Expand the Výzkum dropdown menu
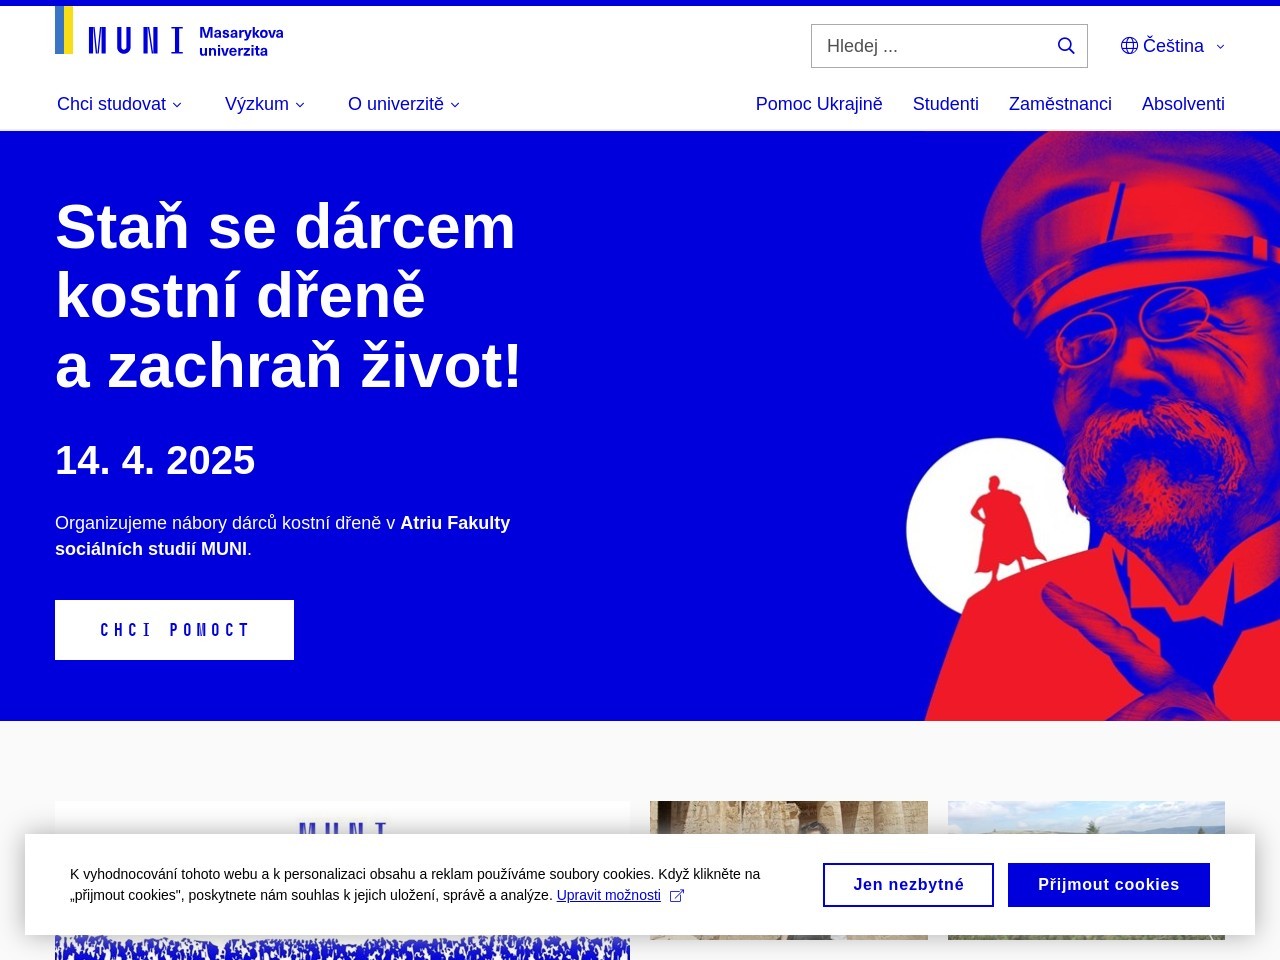Screen dimensions: 1280x960 (265, 104)
